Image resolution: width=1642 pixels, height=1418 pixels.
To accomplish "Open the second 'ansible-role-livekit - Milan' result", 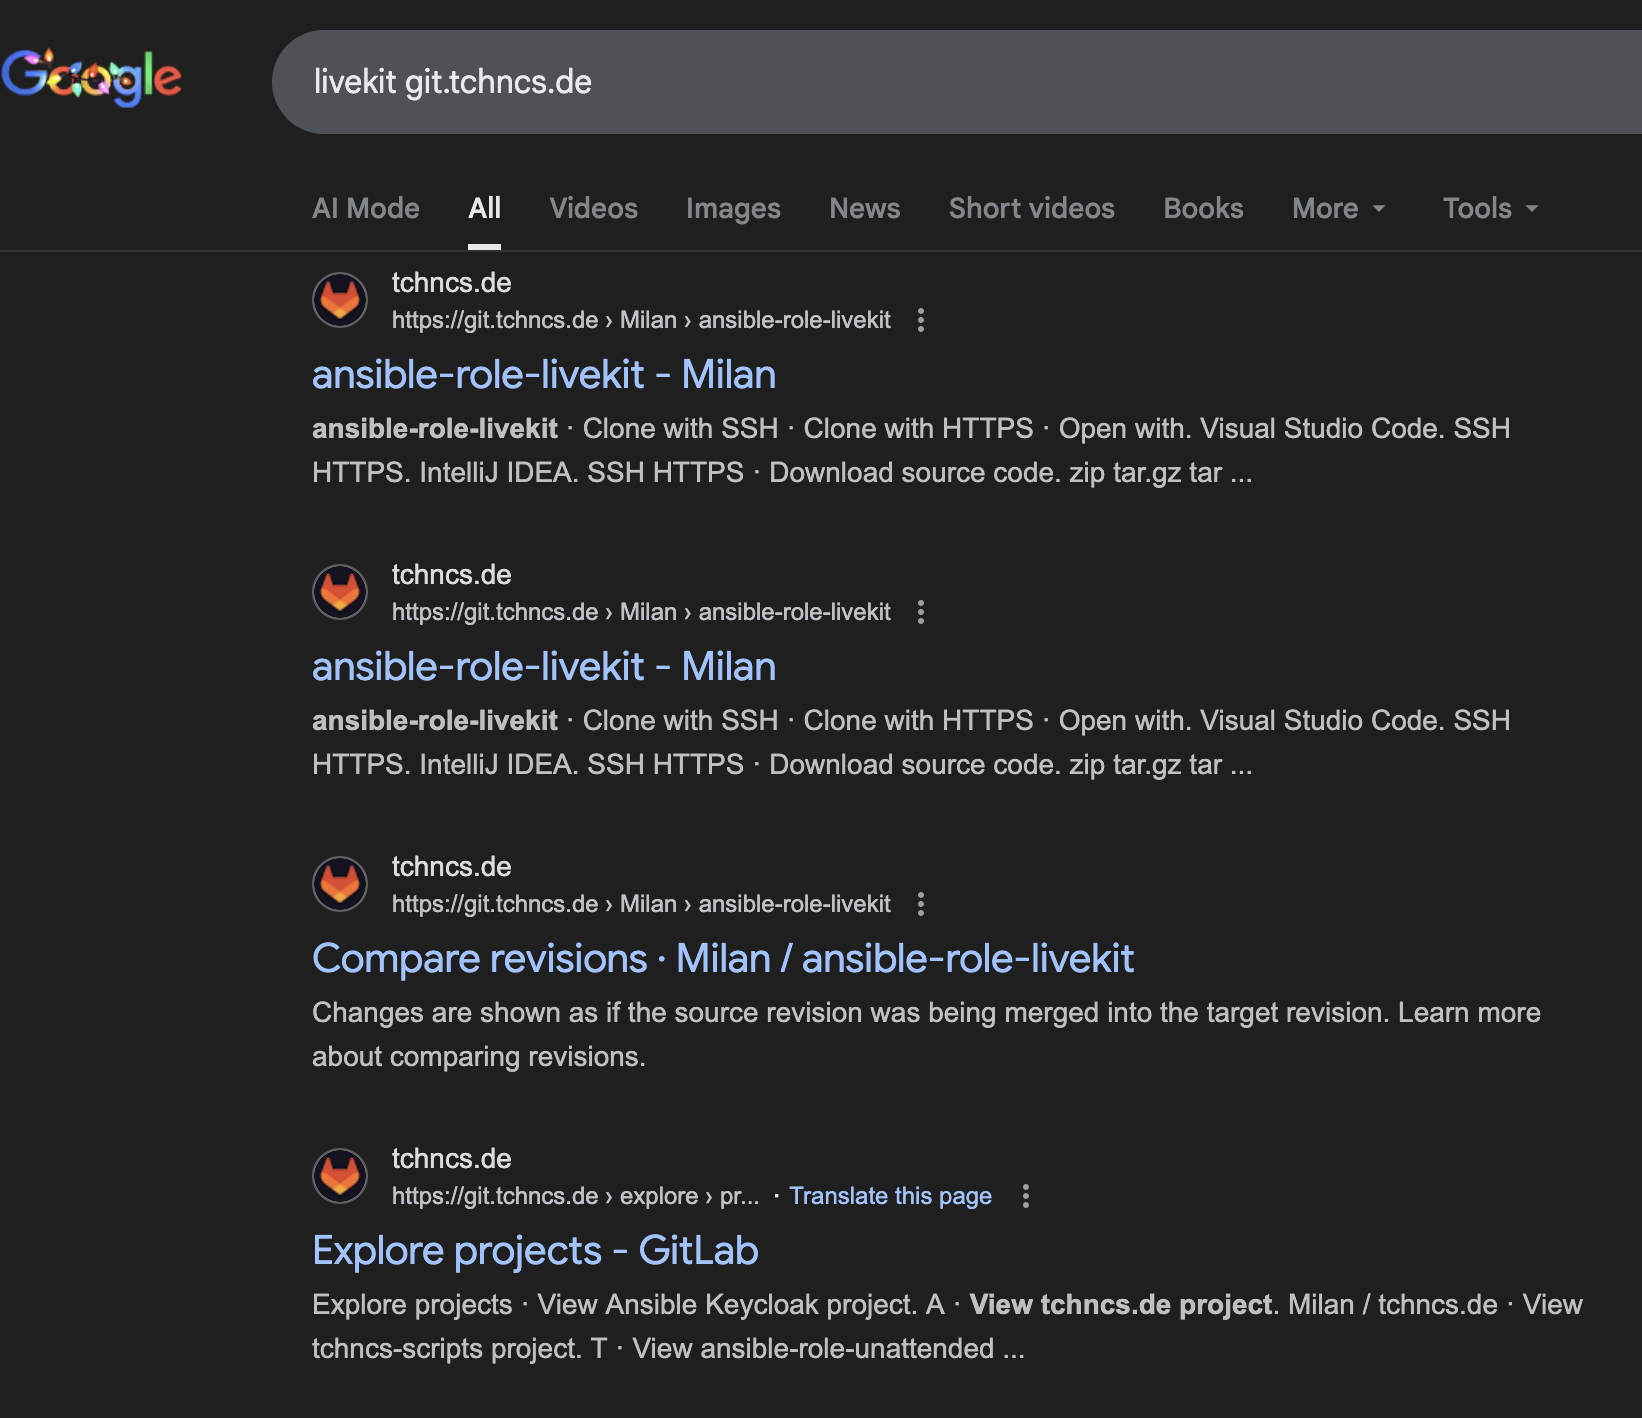I will 544,667.
